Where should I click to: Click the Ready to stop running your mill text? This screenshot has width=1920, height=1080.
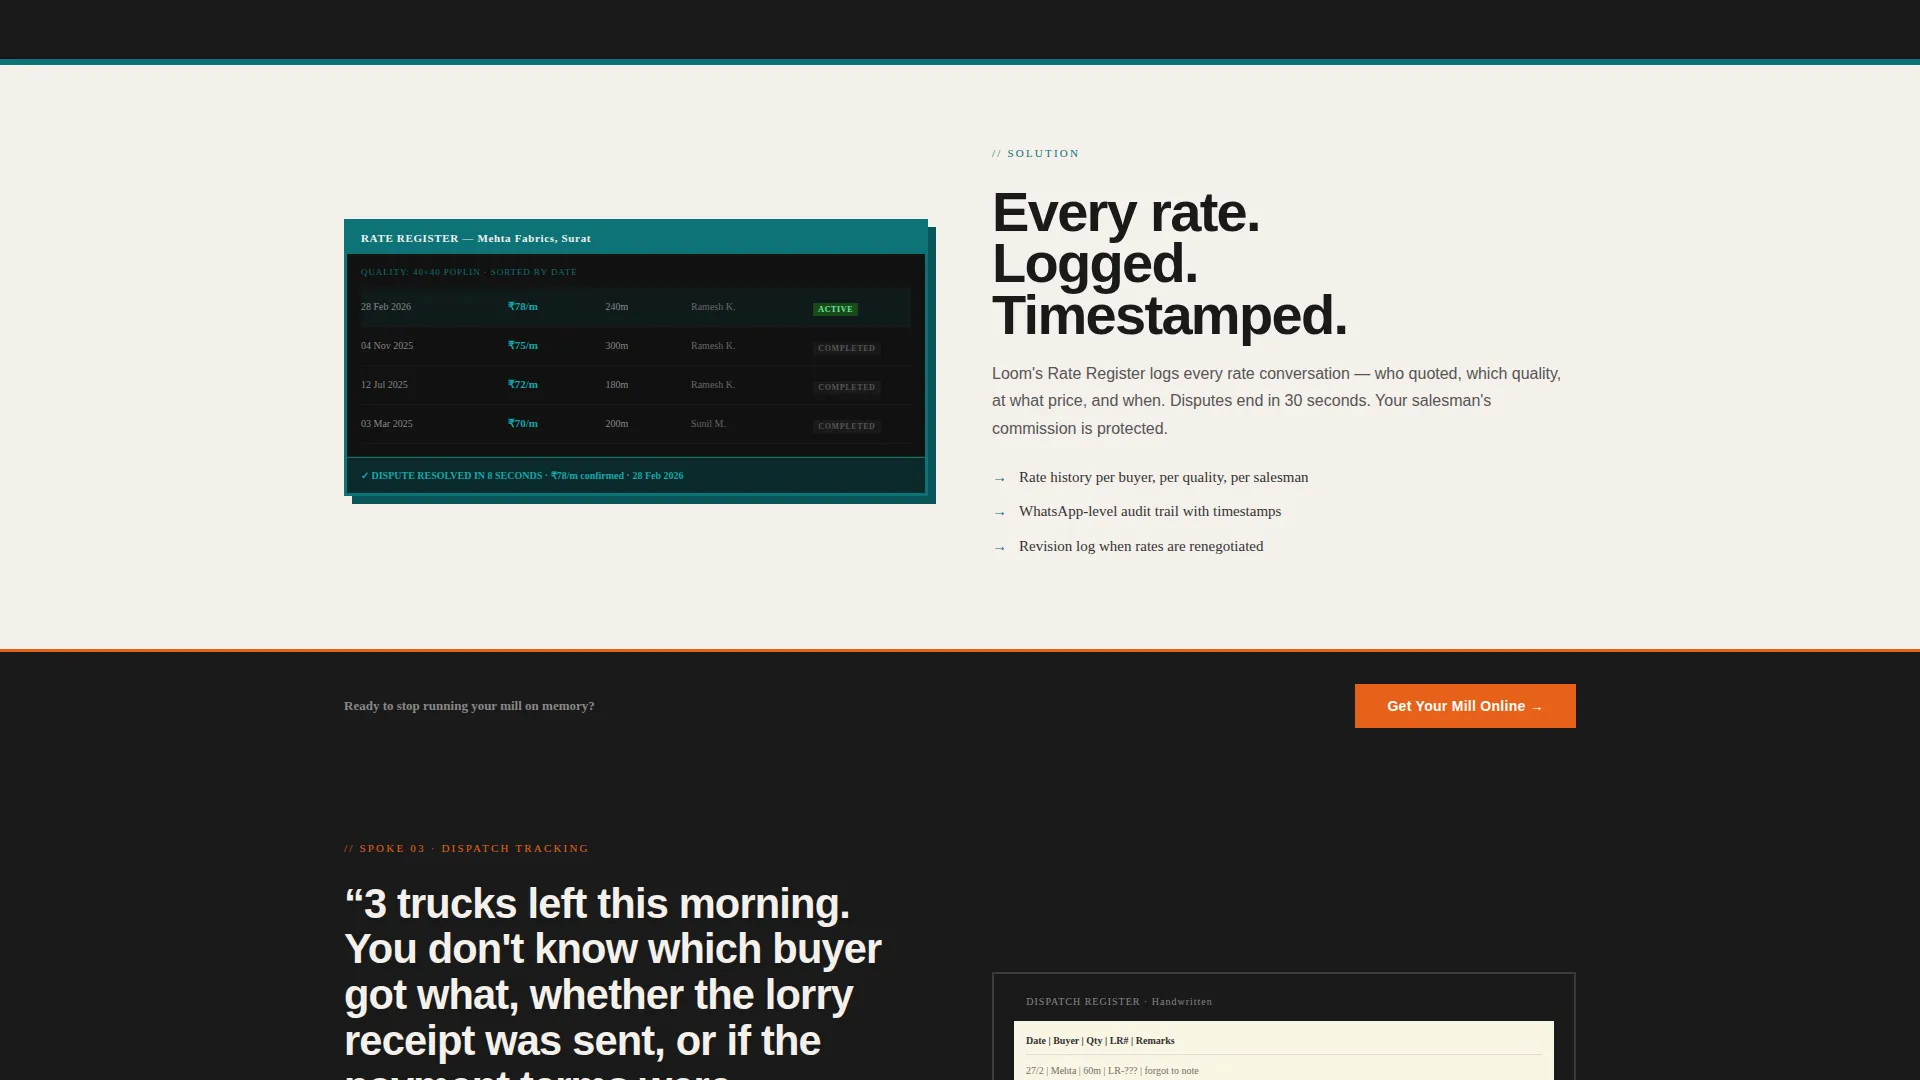coord(469,706)
